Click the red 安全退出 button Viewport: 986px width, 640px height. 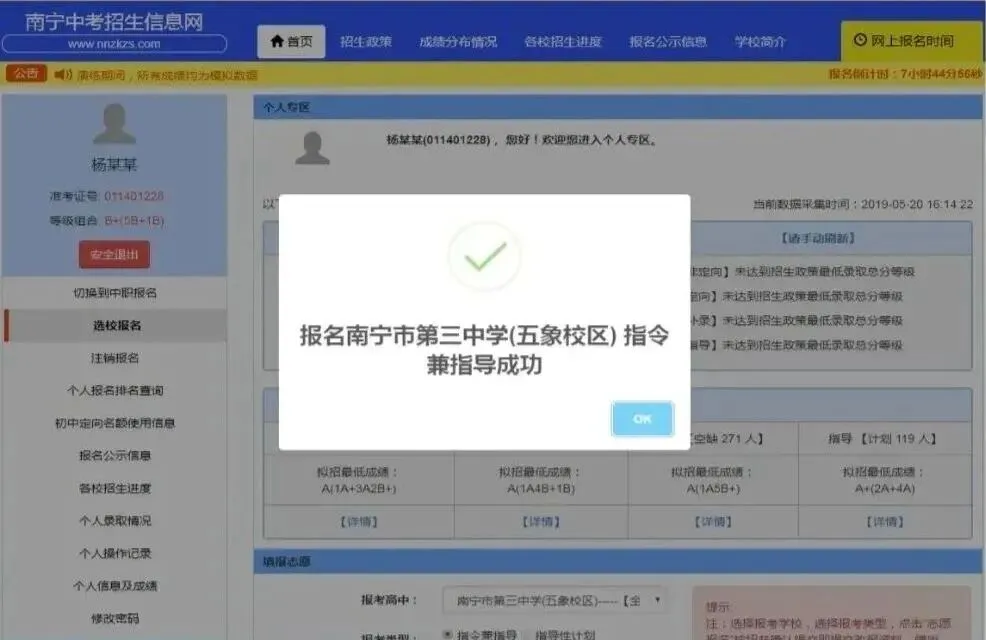(114, 255)
